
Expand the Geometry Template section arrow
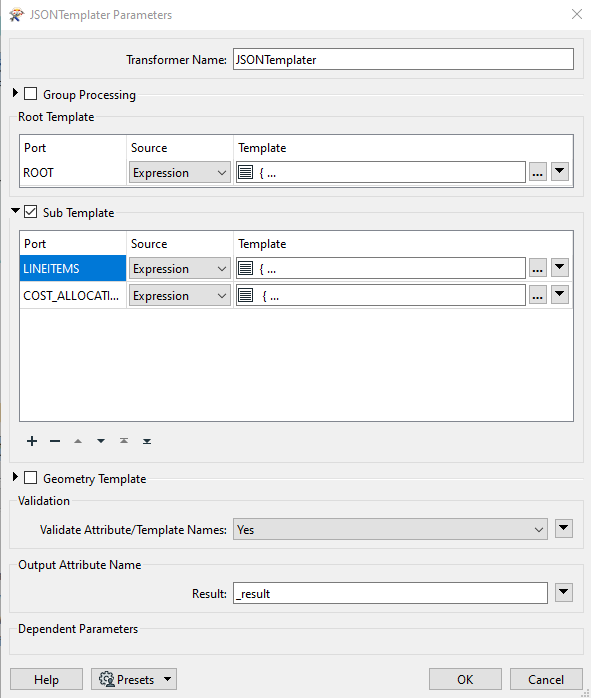tap(15, 477)
